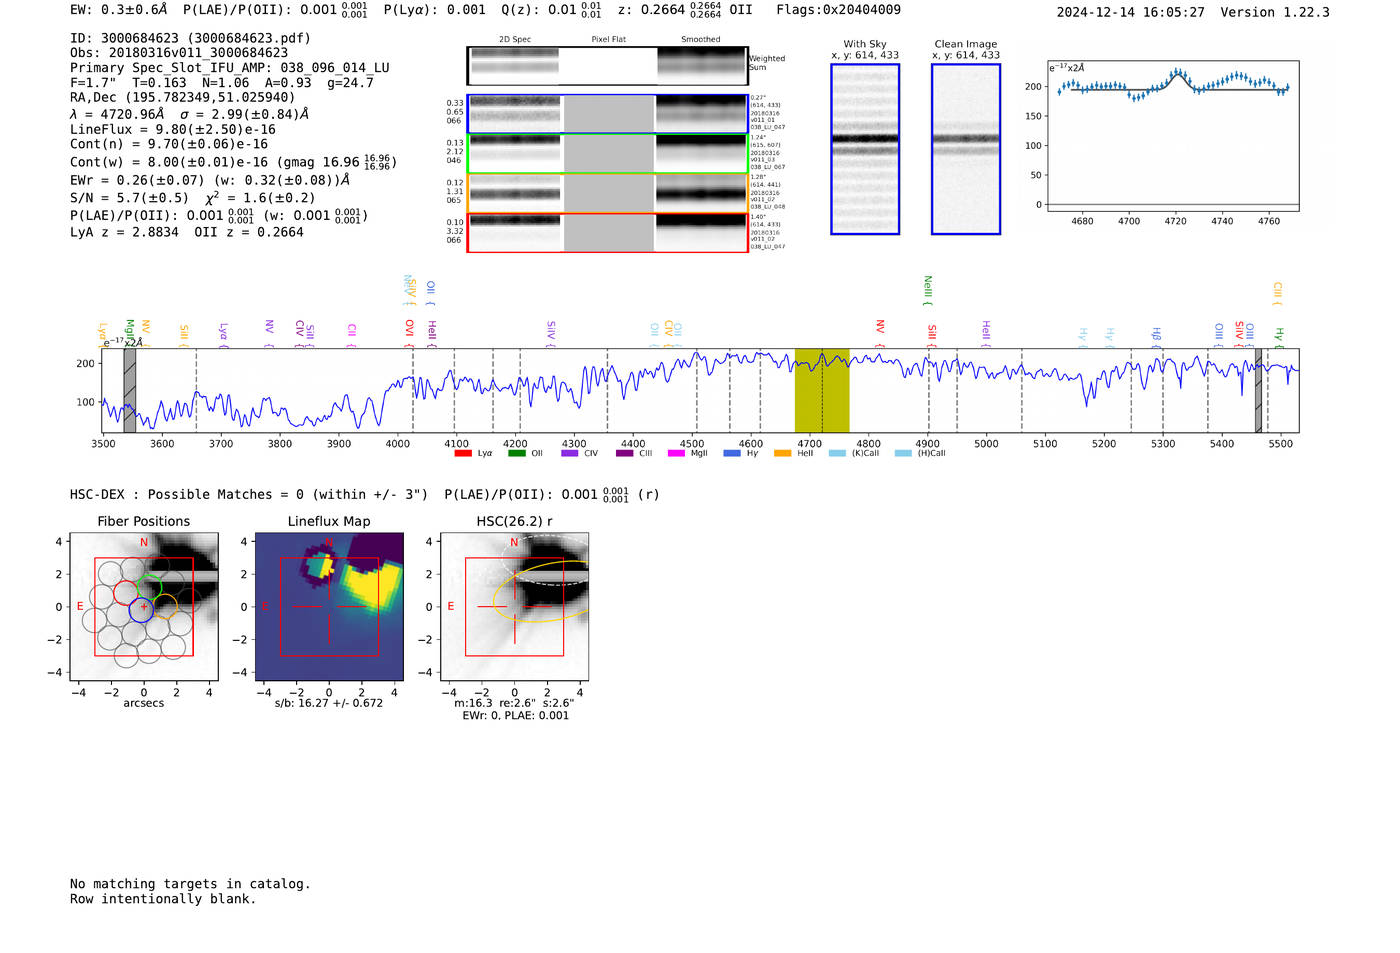Click the Obs: 20180316v011_3000684623 line
The height and width of the screenshot is (953, 1400).
pos(179,53)
